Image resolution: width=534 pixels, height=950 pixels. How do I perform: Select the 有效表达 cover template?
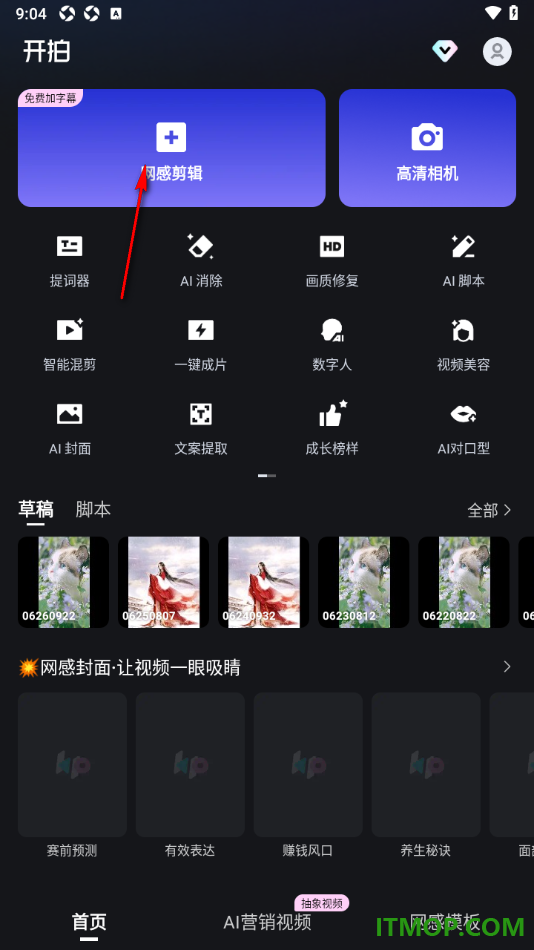coord(190,776)
